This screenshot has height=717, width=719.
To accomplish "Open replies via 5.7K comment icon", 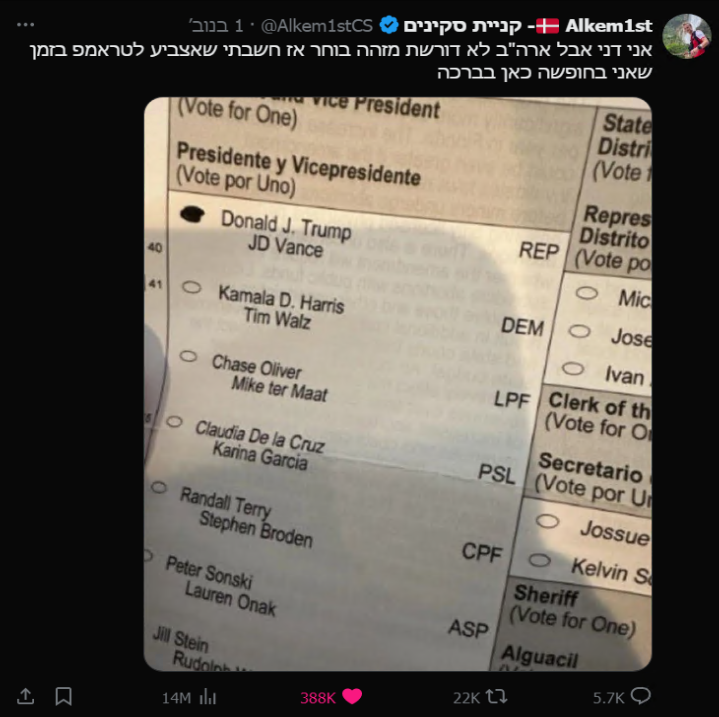I will 640,696.
